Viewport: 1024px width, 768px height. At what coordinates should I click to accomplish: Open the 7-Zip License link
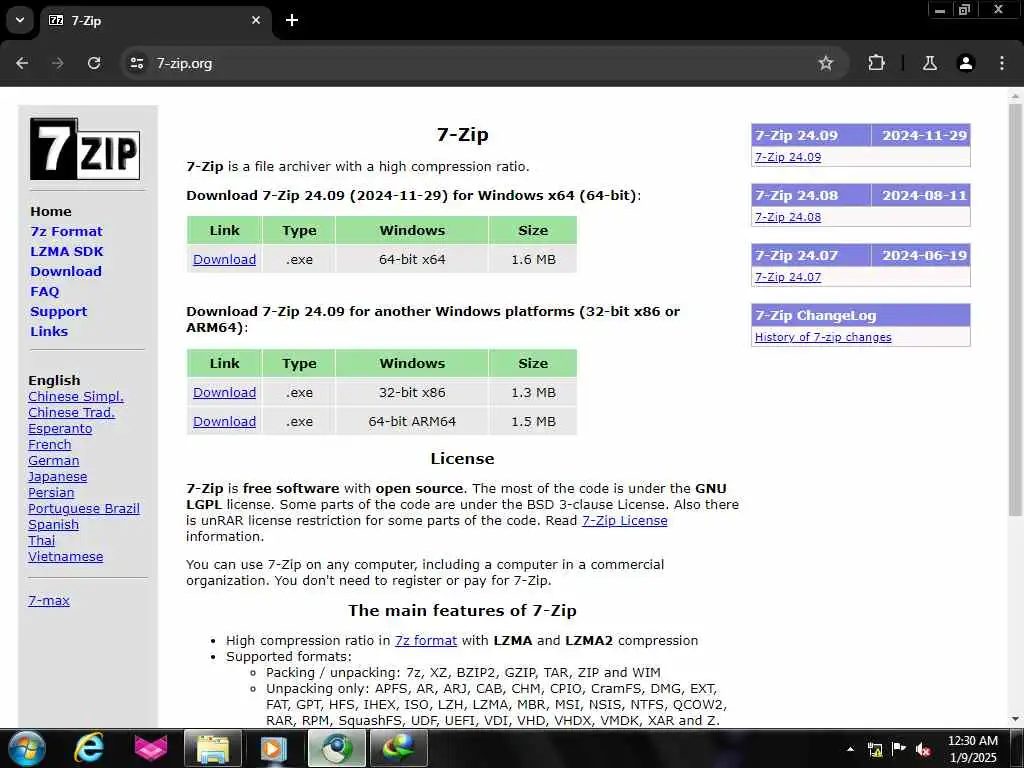pyautogui.click(x=624, y=520)
